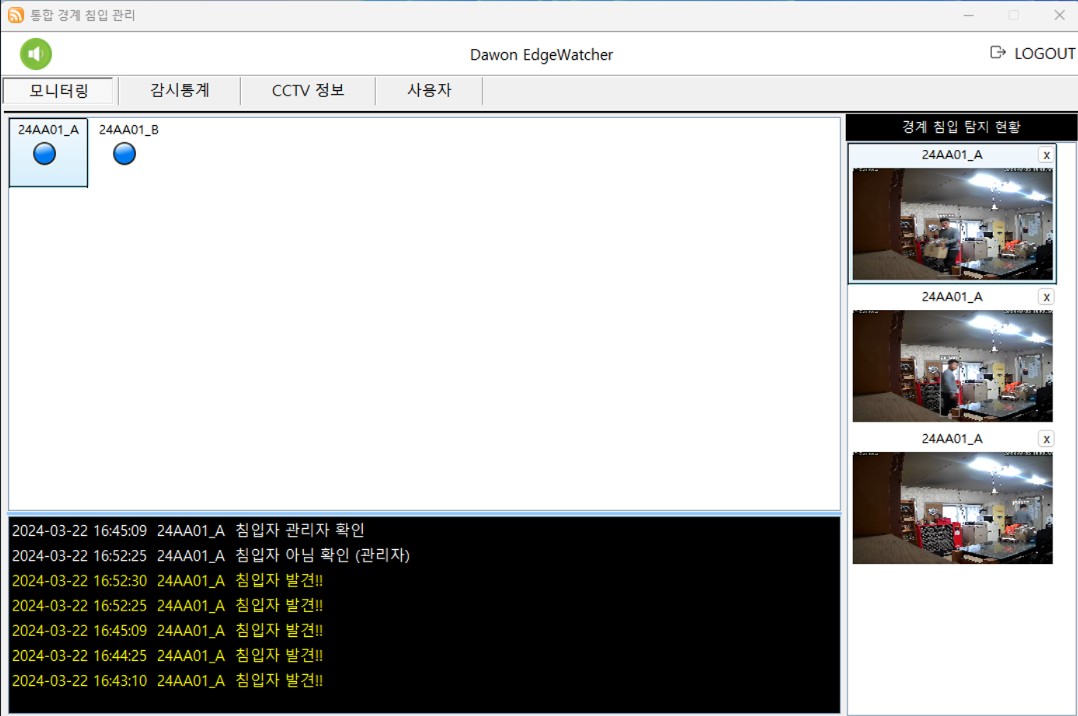
Task: Click the LOGOUT text
Action: [1044, 53]
